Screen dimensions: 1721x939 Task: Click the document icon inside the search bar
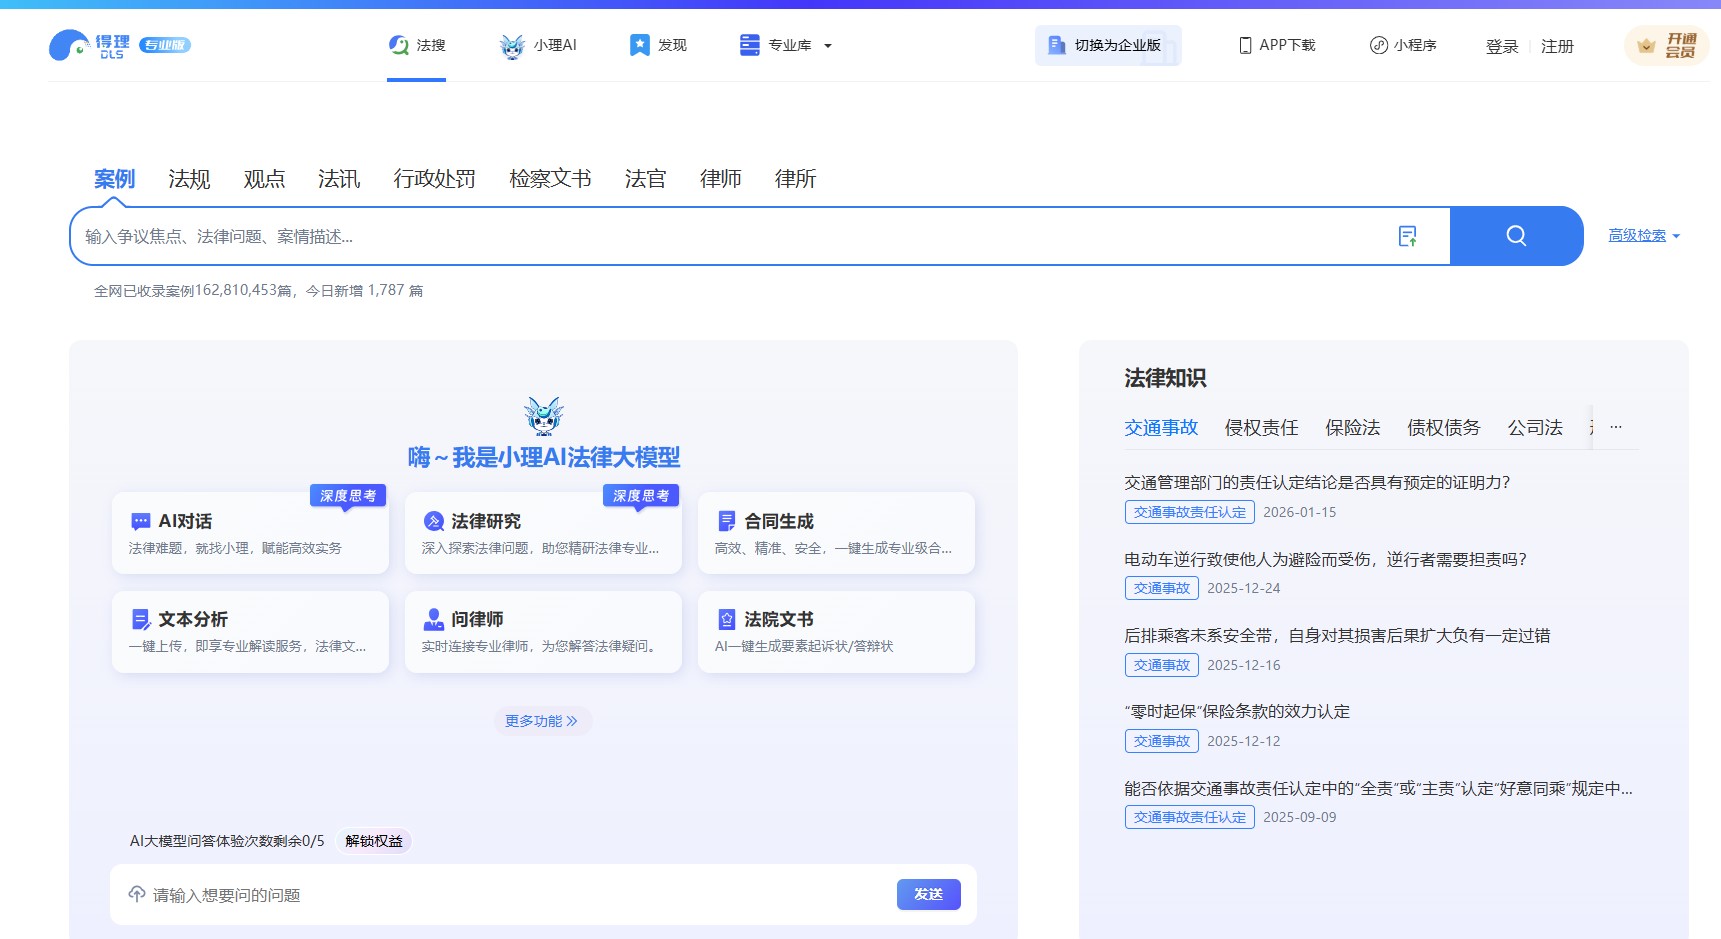[x=1408, y=236]
